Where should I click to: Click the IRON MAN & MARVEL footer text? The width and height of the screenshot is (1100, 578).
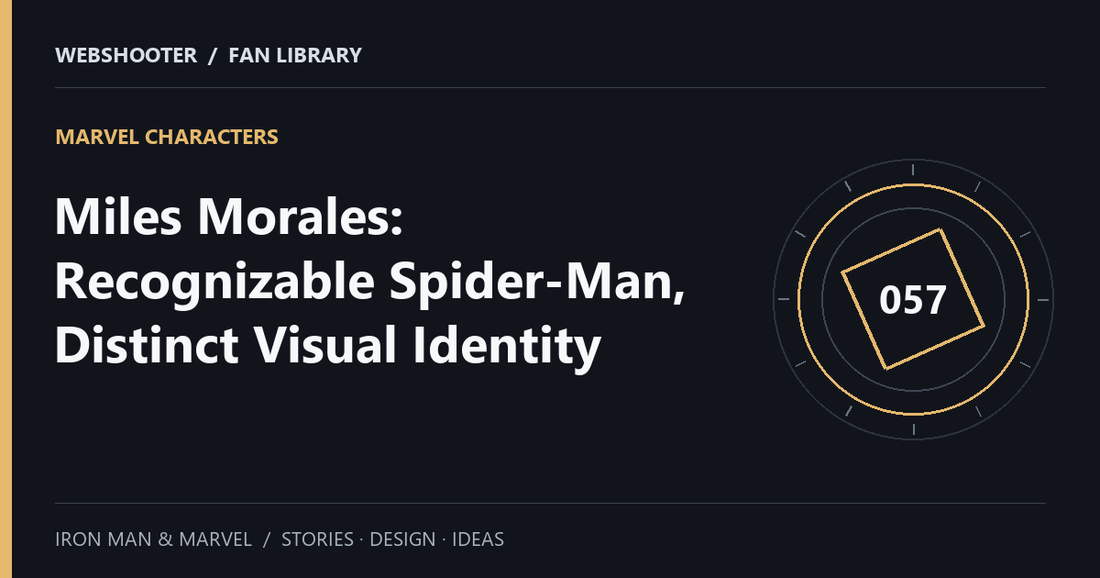154,539
